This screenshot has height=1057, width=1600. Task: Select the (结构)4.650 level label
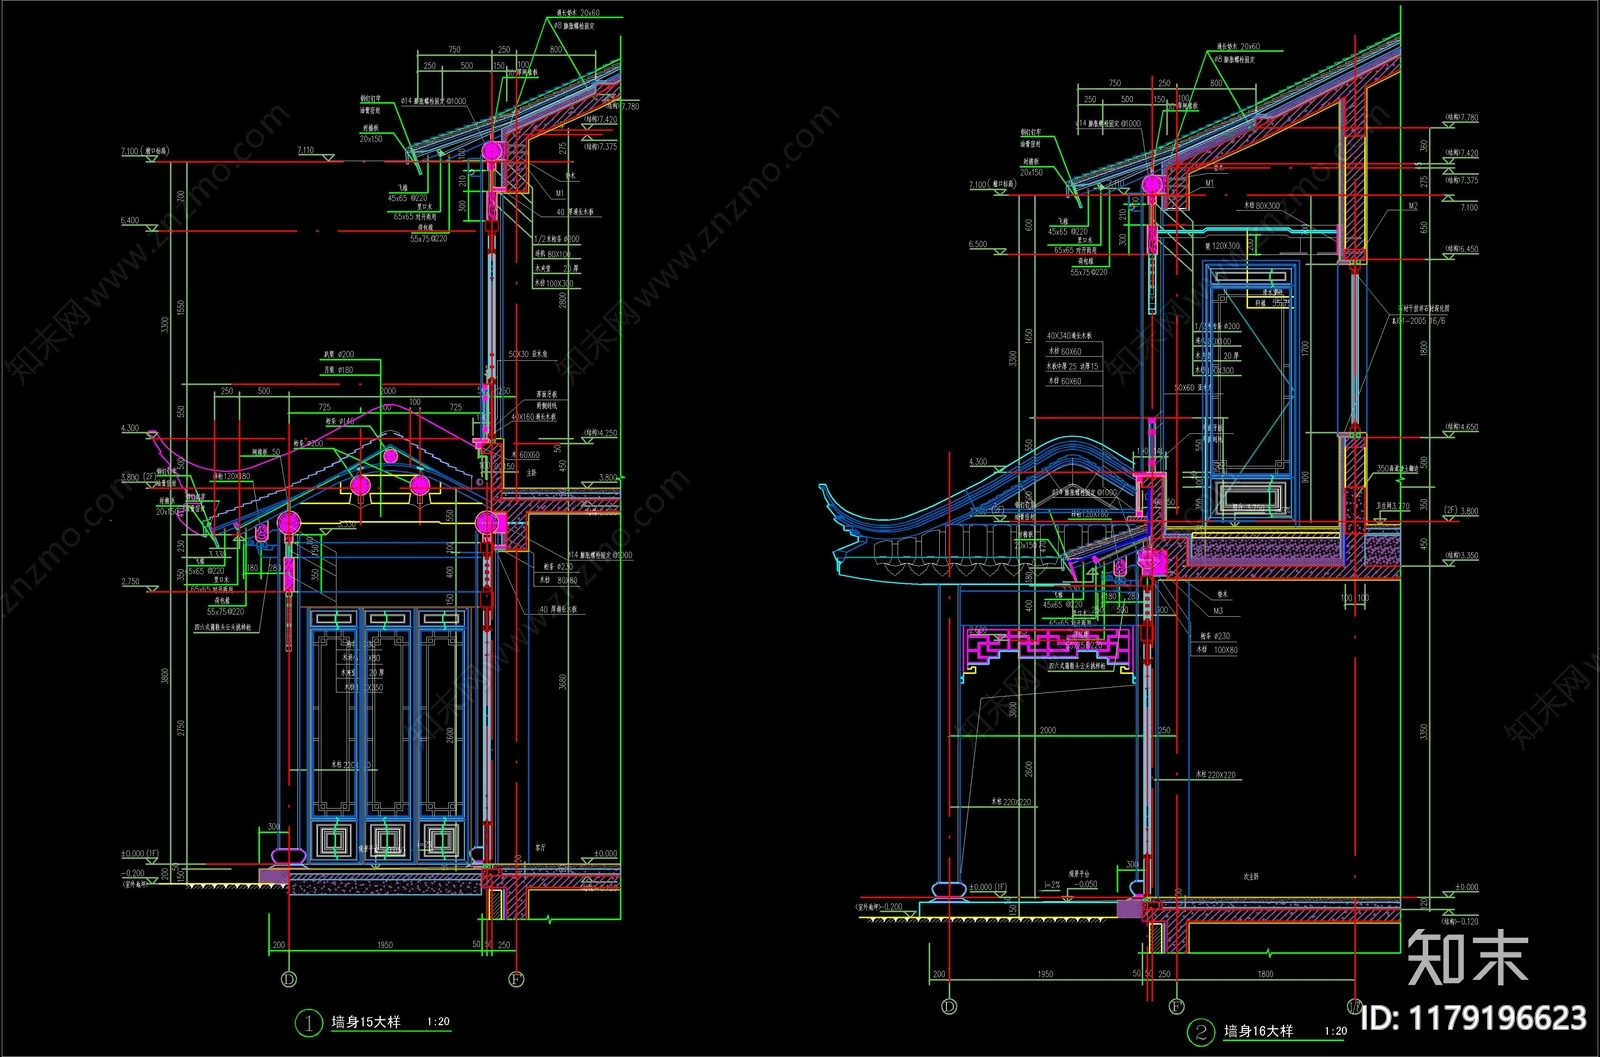pyautogui.click(x=1461, y=427)
